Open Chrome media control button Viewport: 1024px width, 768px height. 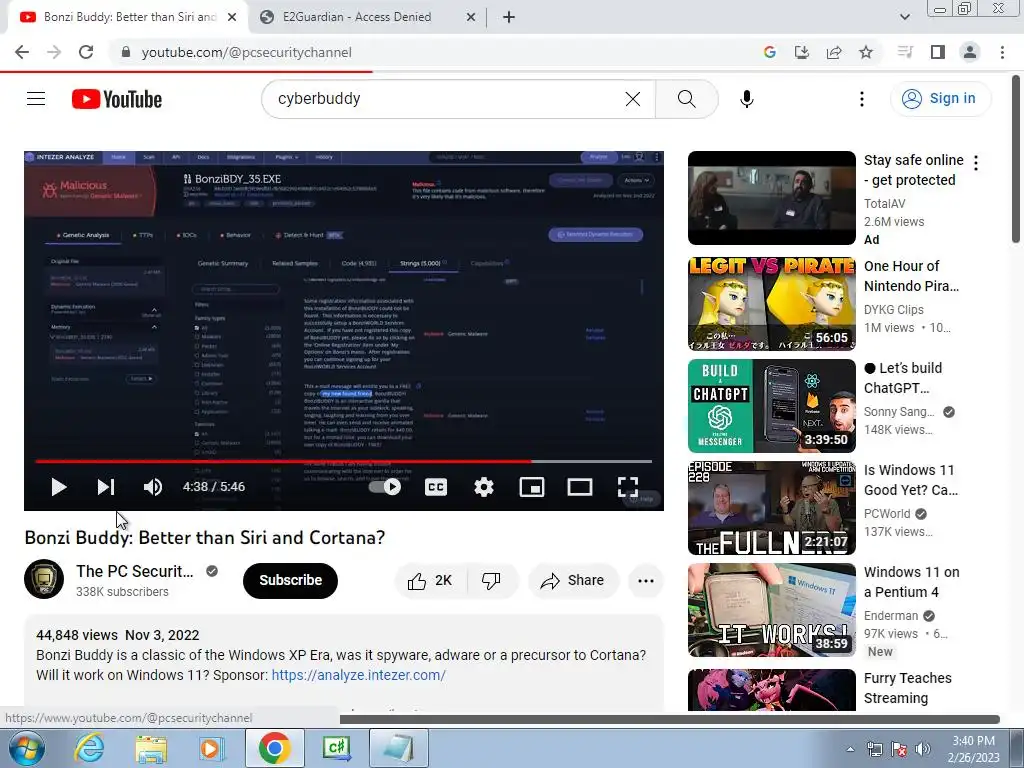[x=905, y=52]
